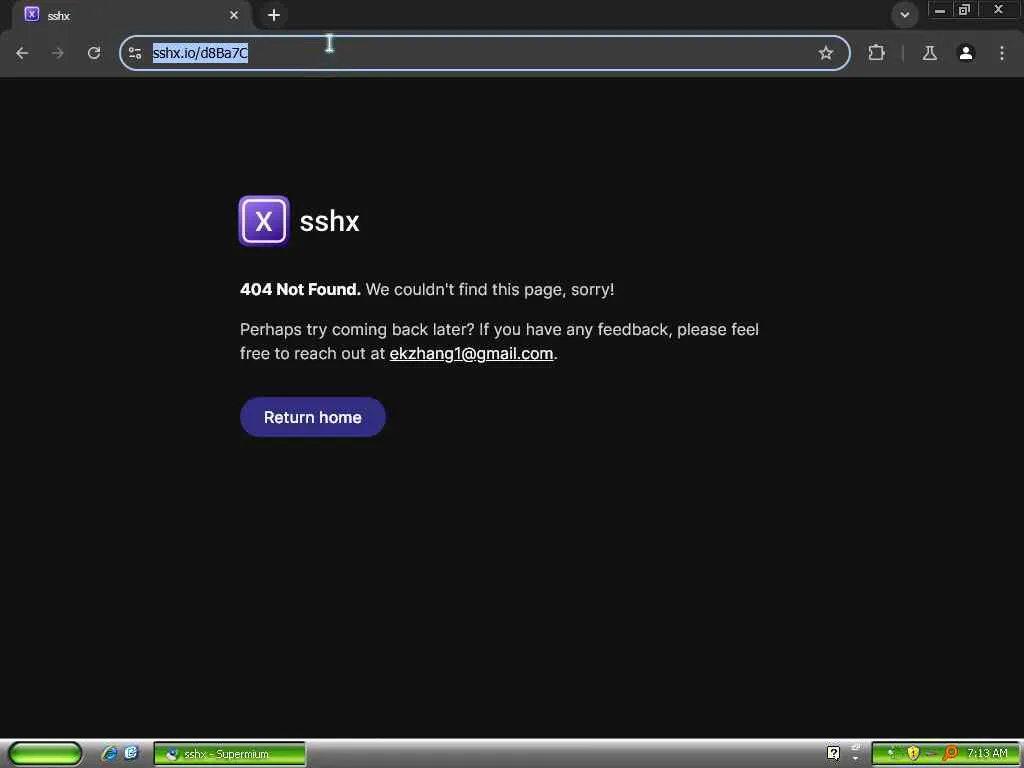Expand the tab search dropdown
Screen dimensions: 1024x768
pyautogui.click(x=904, y=15)
